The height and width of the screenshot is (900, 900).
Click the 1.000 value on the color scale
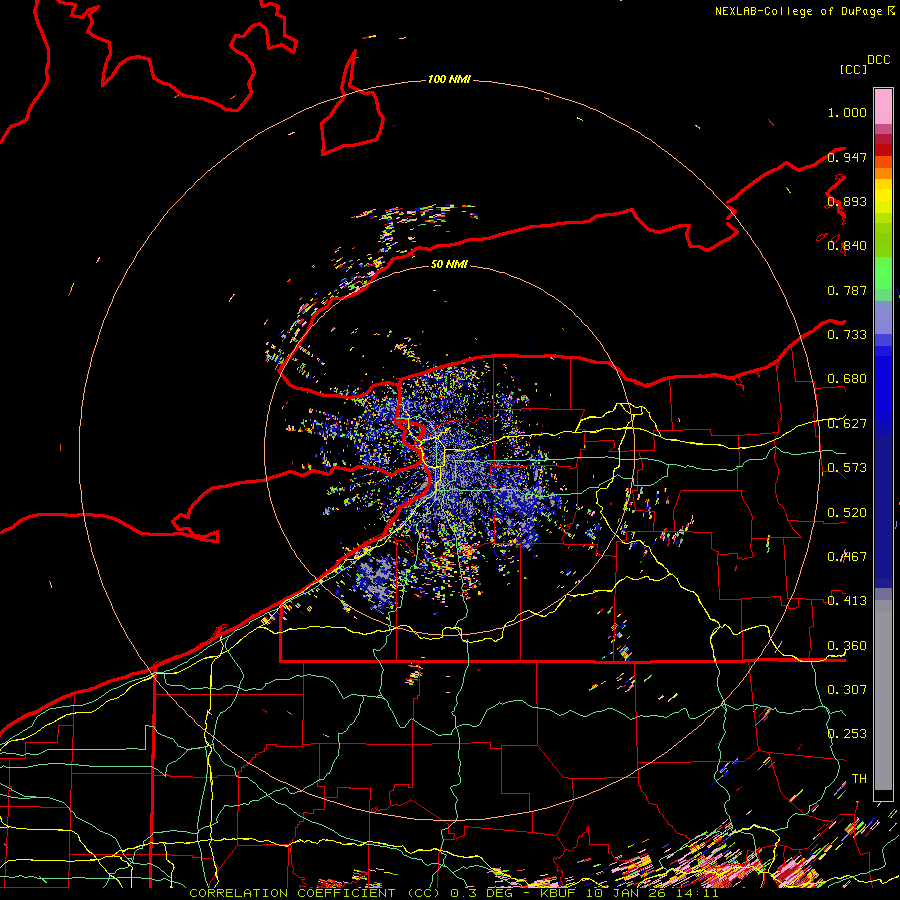click(847, 112)
